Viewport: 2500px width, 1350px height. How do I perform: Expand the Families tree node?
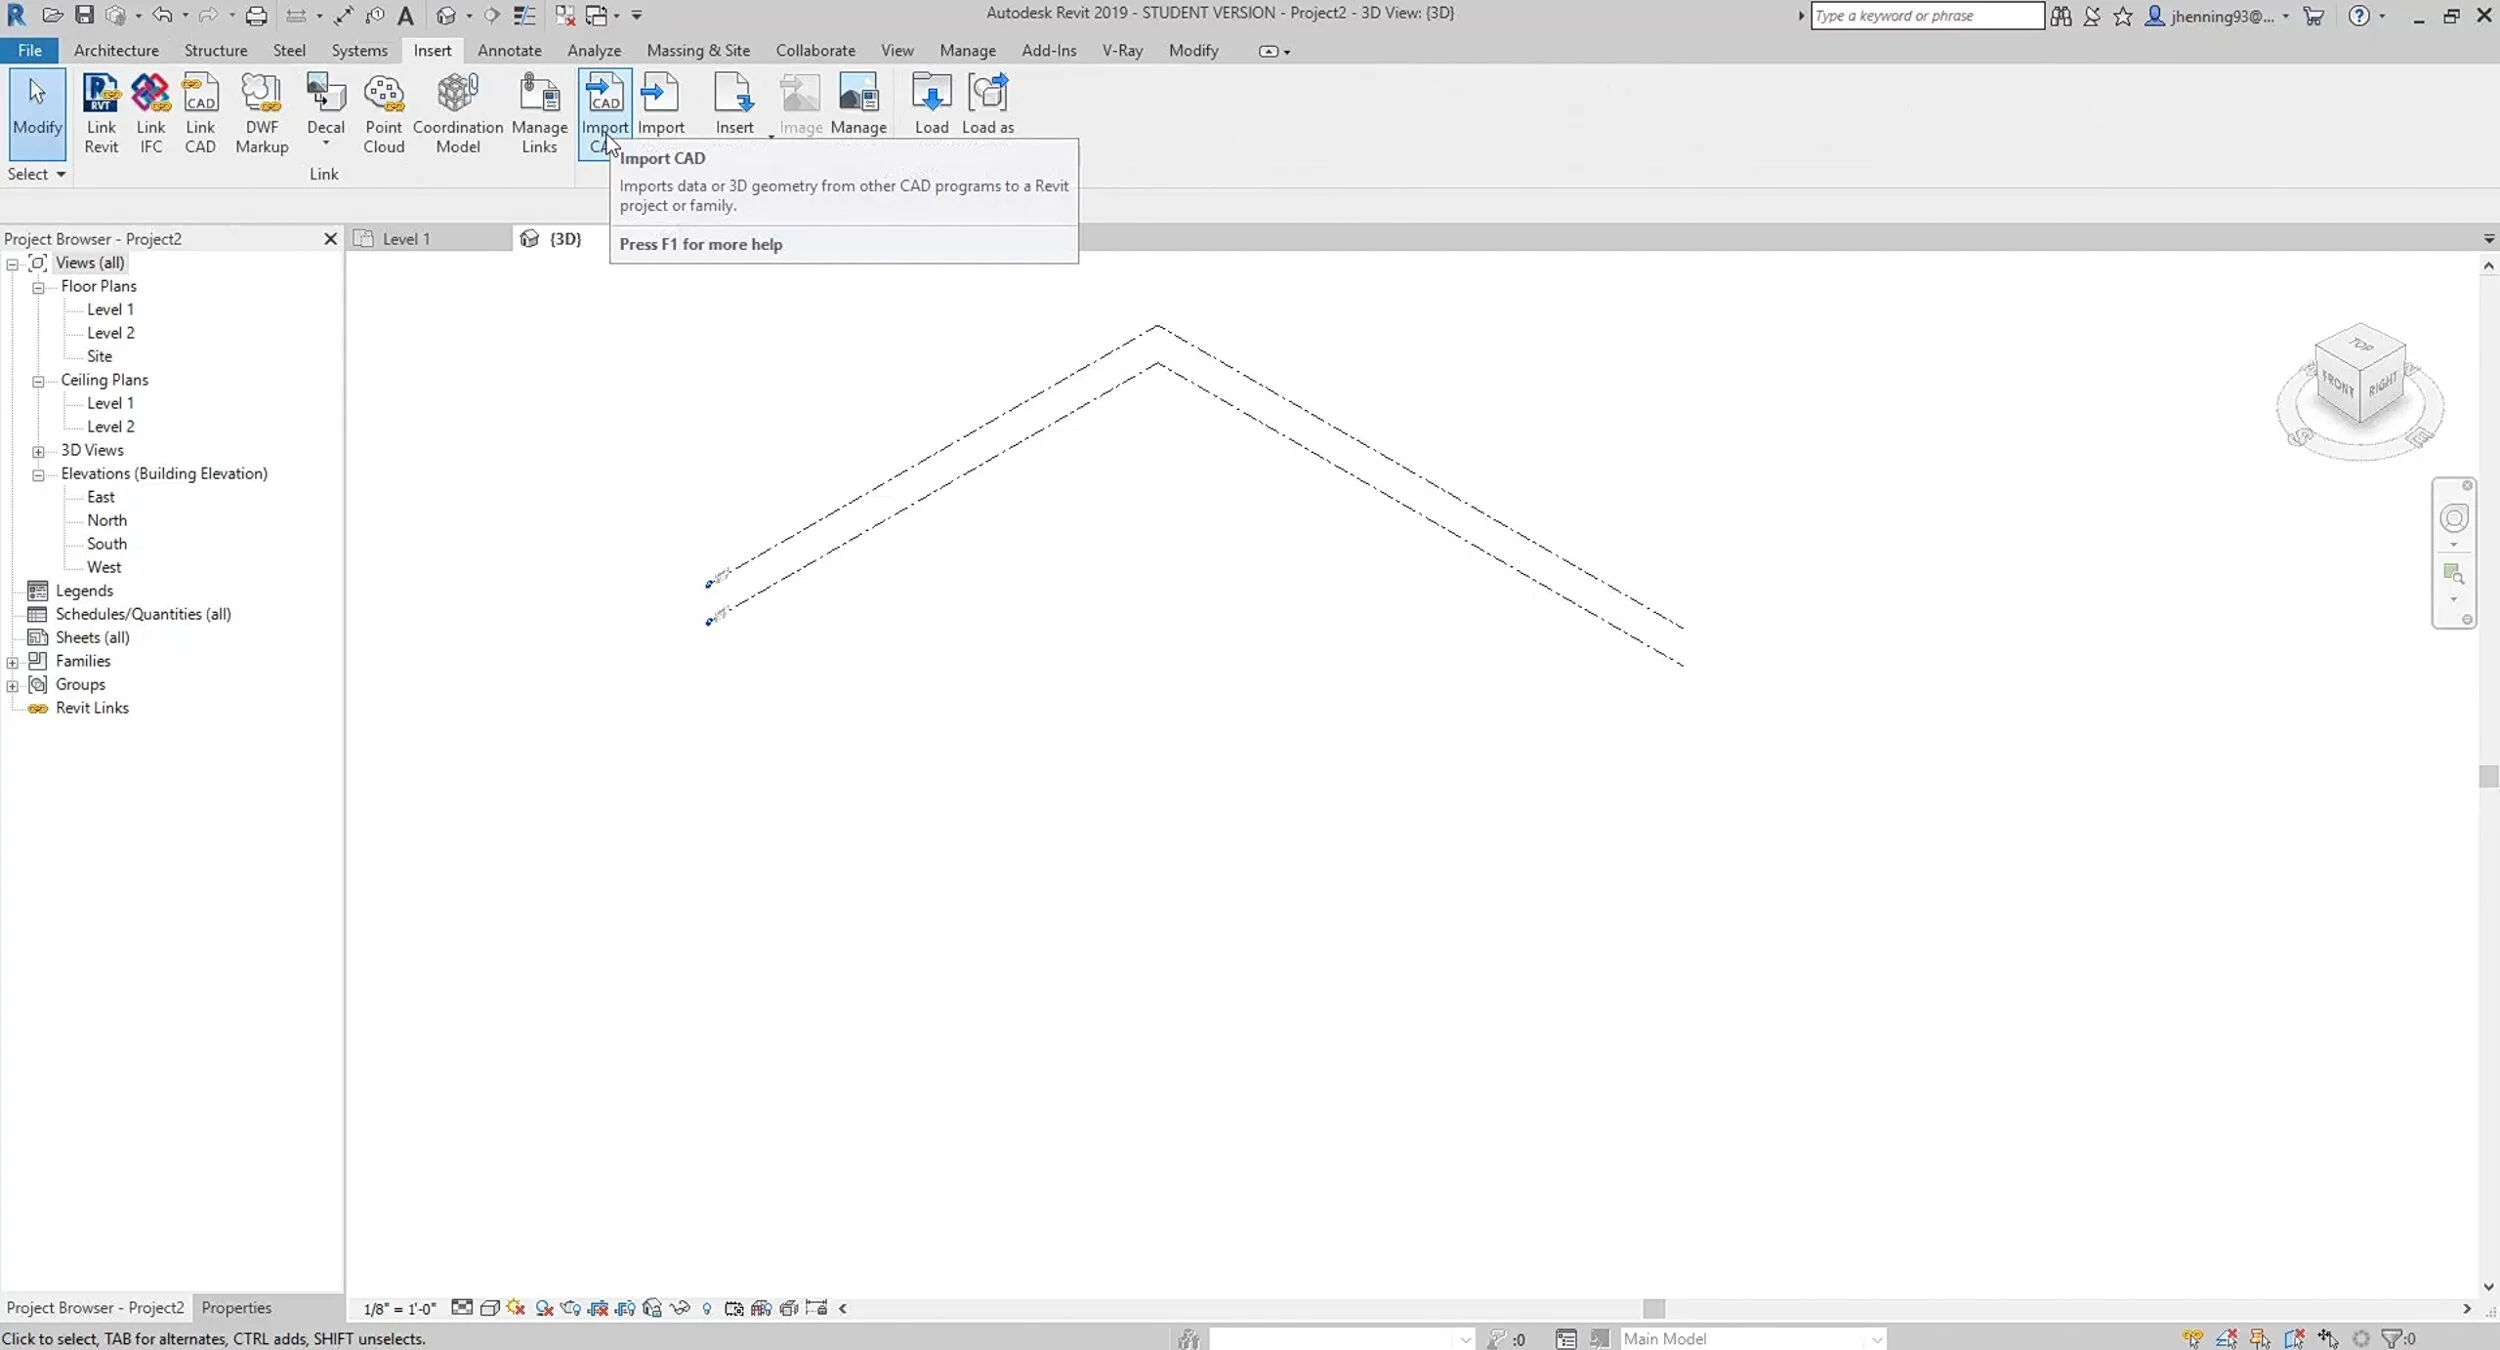[x=12, y=662]
